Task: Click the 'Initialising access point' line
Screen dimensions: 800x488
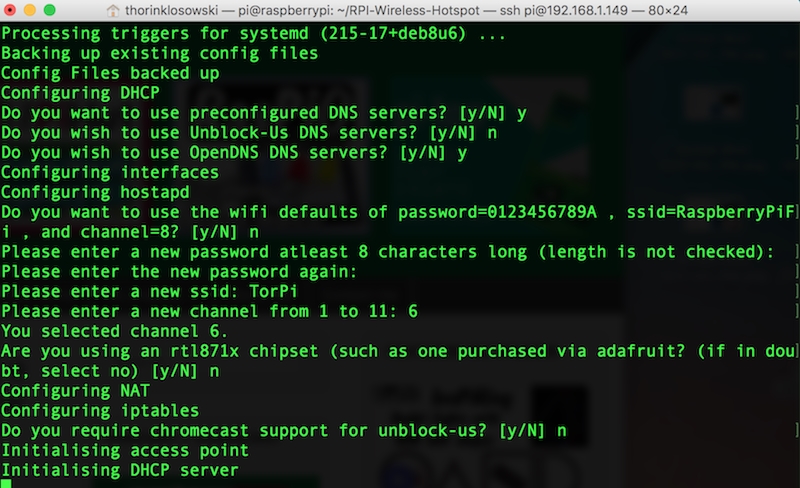Action: click(125, 450)
